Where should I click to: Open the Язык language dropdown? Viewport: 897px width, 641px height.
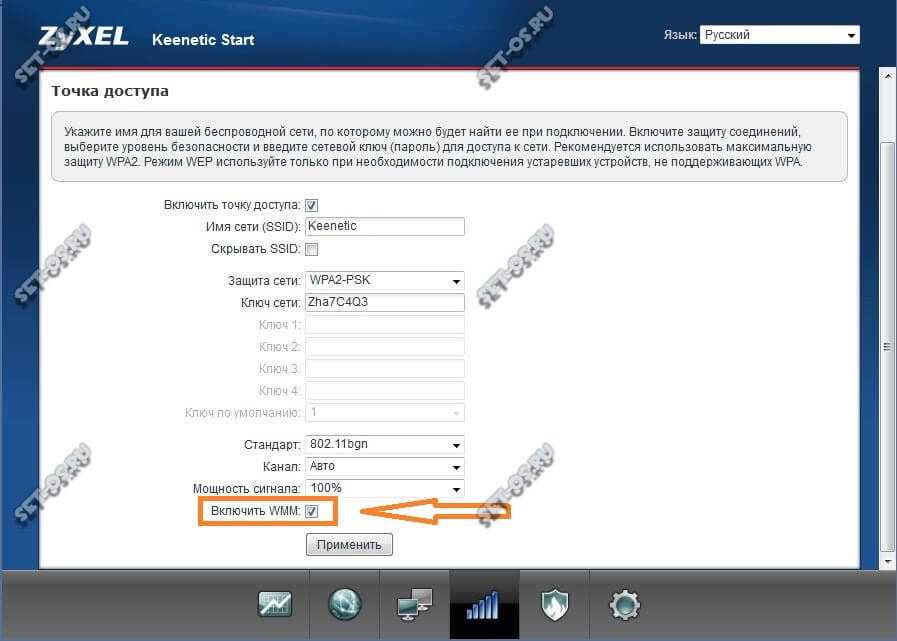pyautogui.click(x=779, y=35)
